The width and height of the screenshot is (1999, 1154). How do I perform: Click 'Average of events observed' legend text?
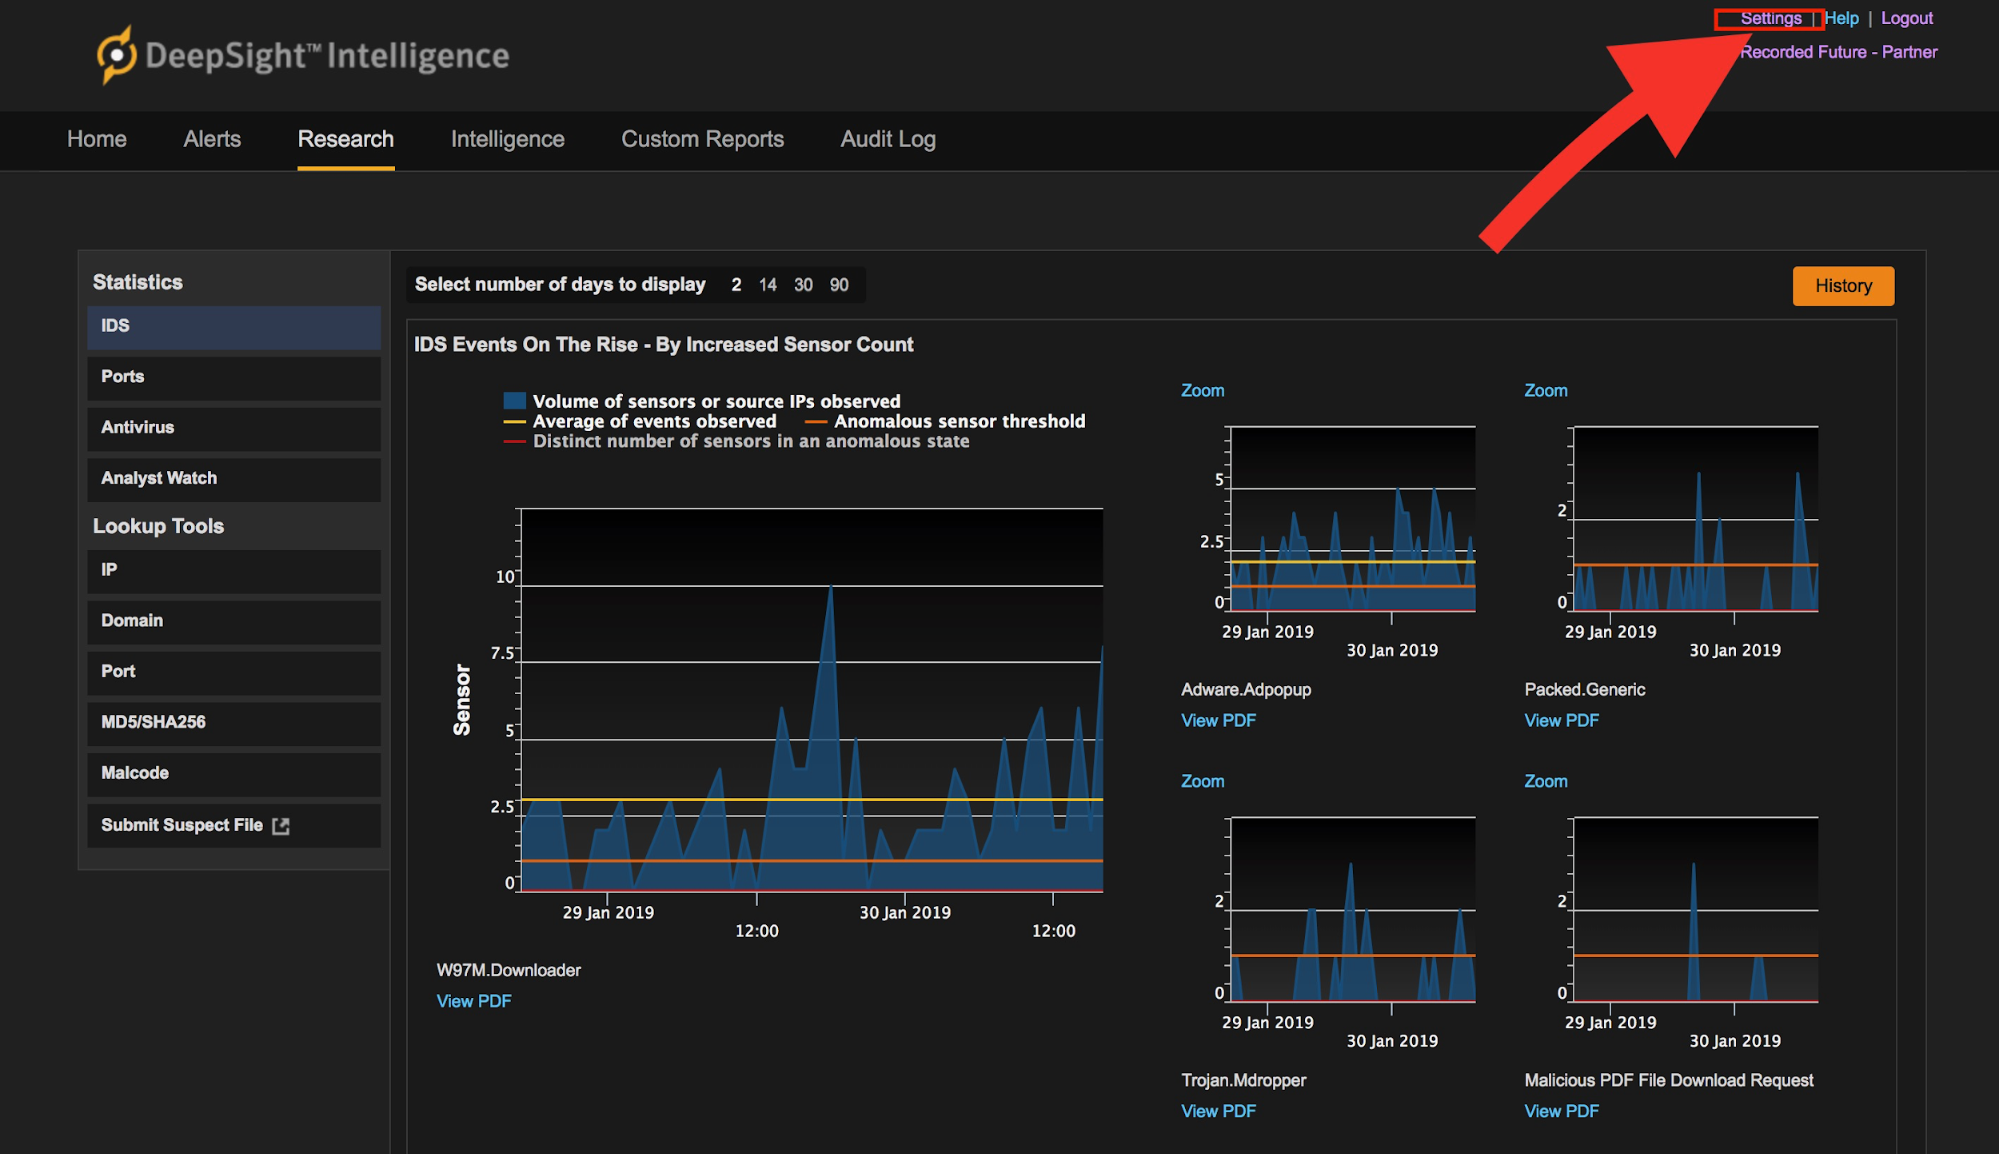click(x=654, y=422)
